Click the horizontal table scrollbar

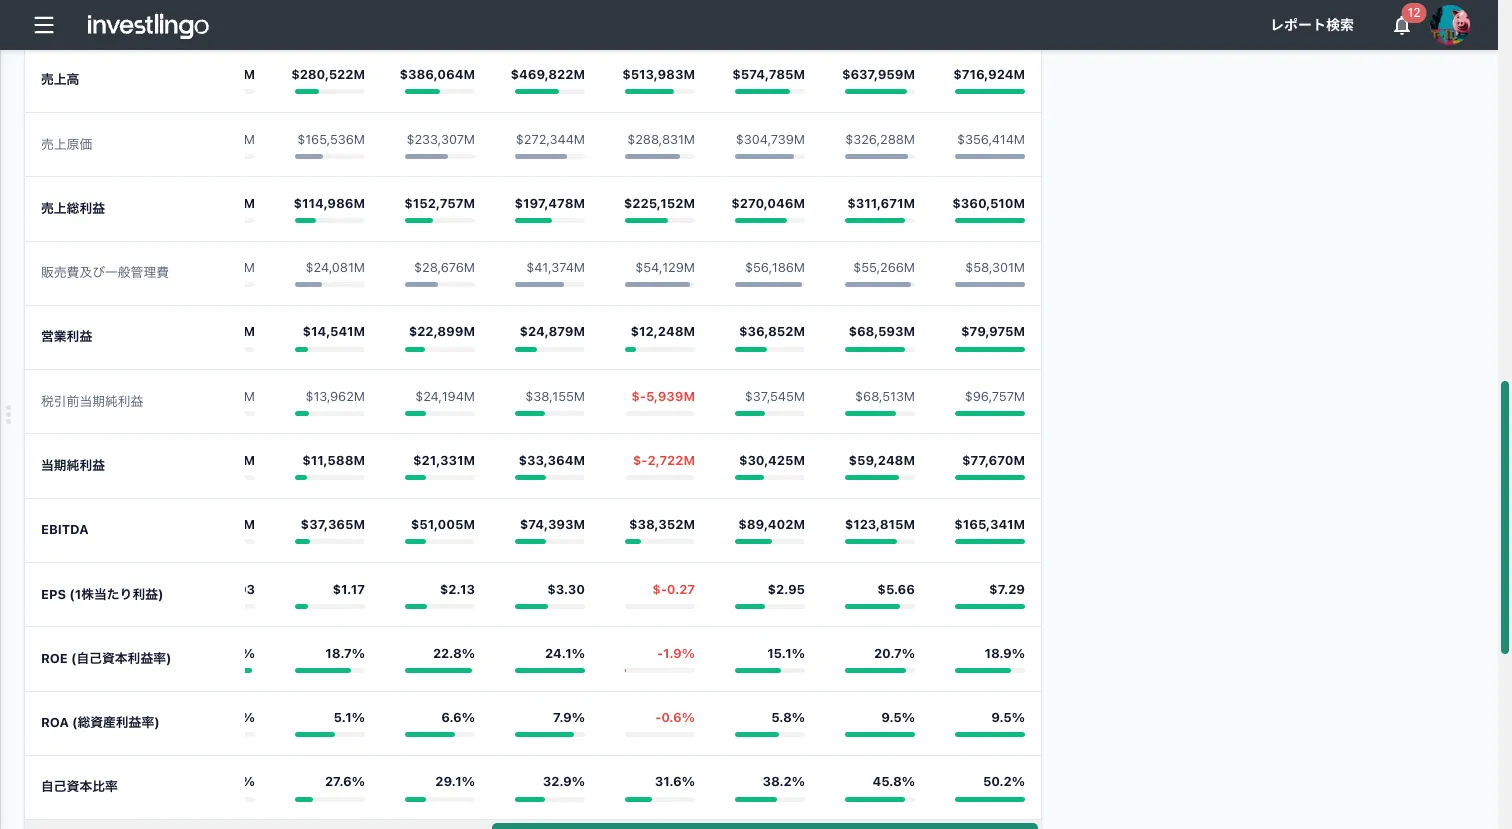tap(765, 826)
